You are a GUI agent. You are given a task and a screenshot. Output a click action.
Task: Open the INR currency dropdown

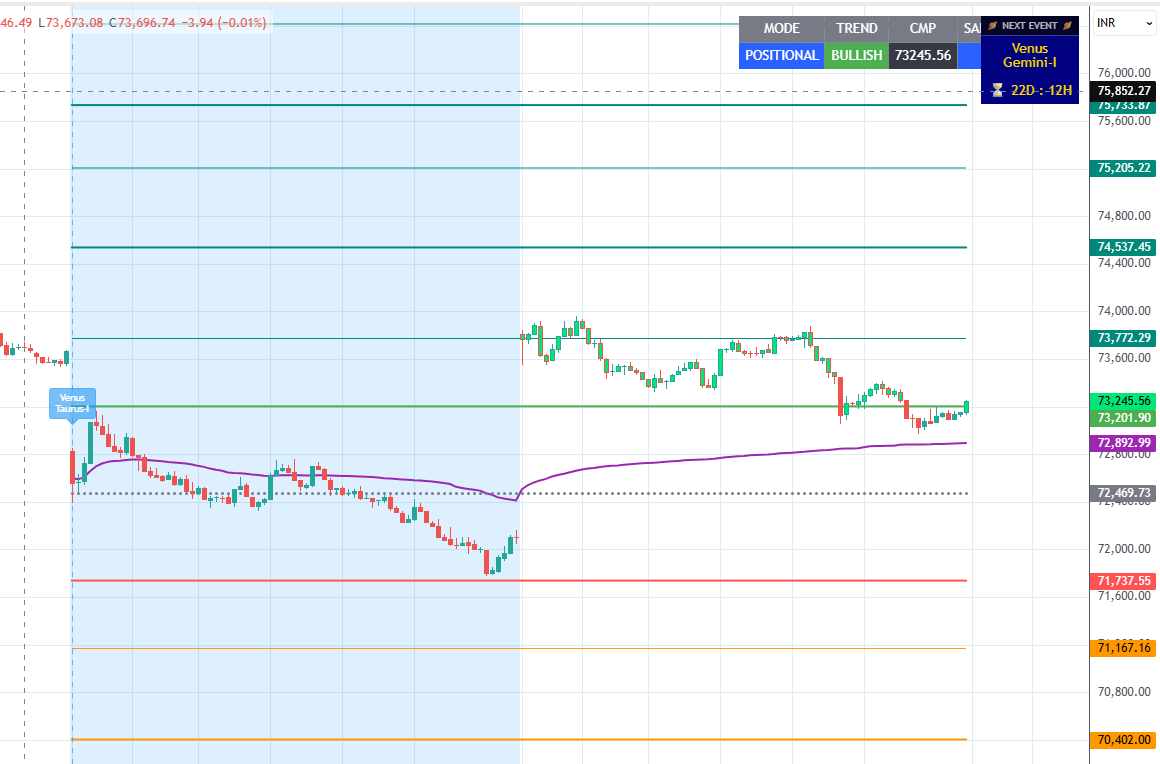point(1124,23)
